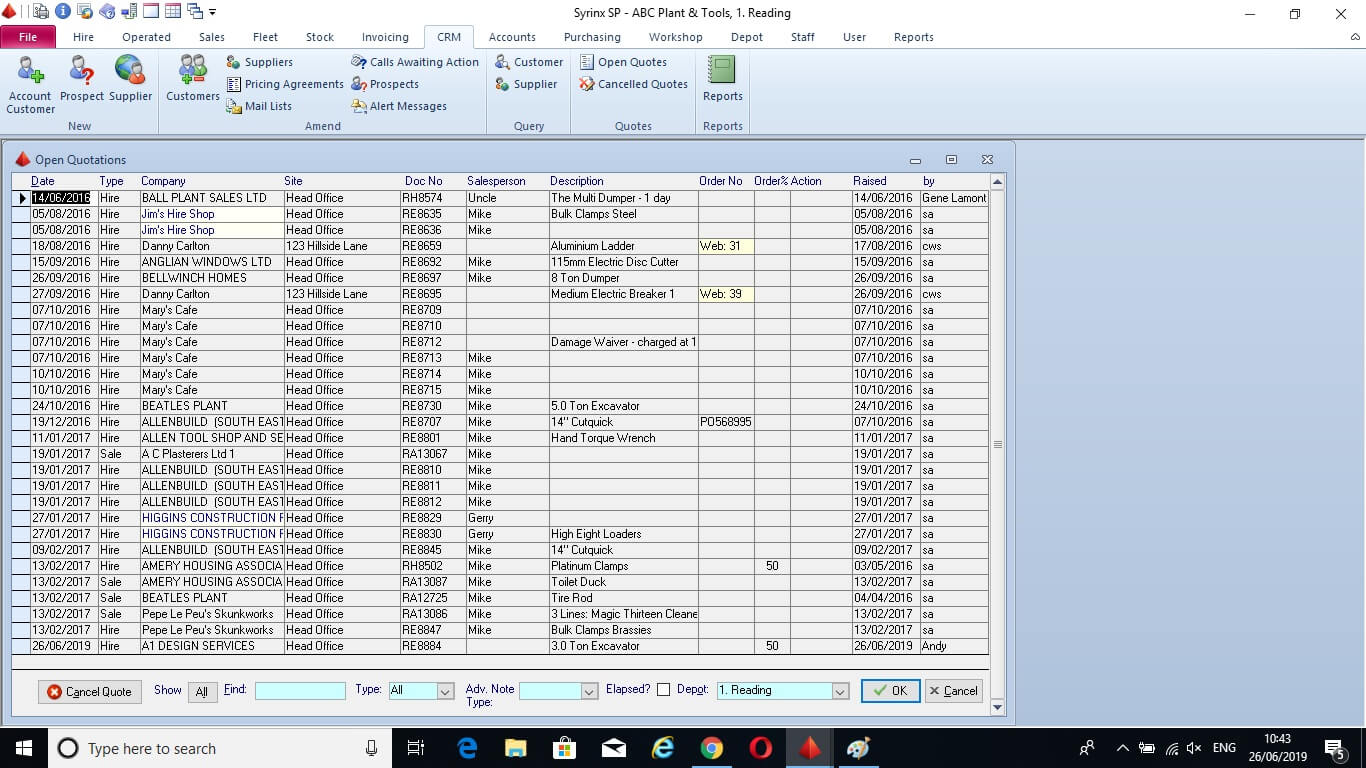
Task: Switch to the Hire tab
Action: click(83, 37)
